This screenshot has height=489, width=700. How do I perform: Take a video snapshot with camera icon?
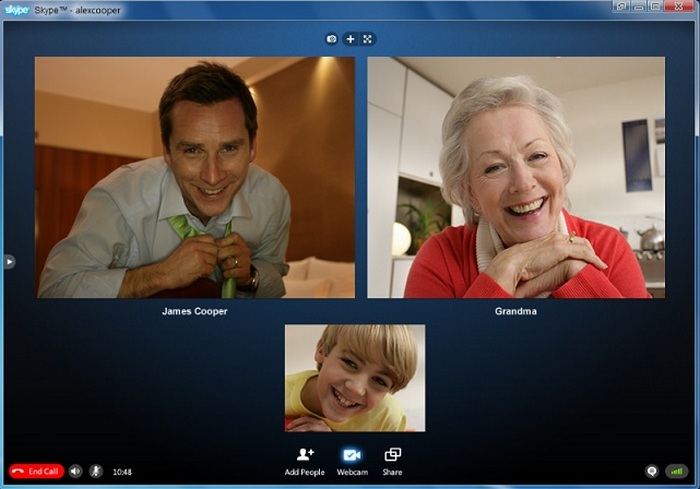pos(332,39)
